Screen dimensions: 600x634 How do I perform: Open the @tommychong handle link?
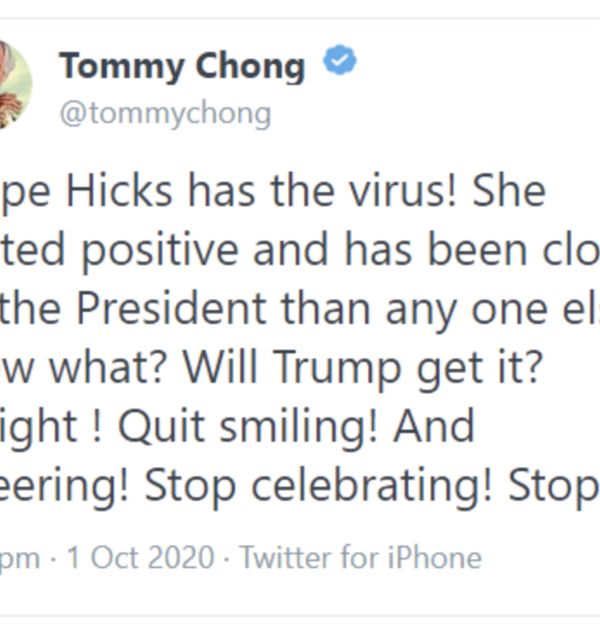click(165, 113)
